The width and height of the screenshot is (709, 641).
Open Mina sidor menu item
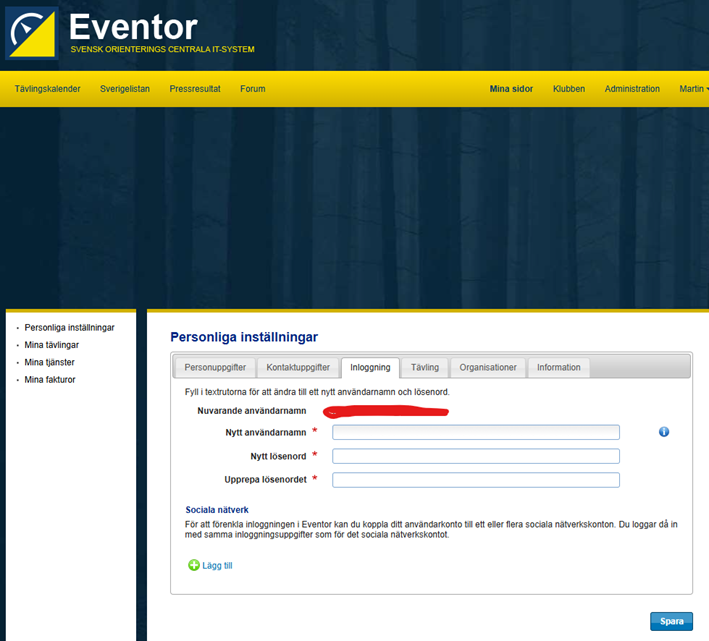[511, 89]
